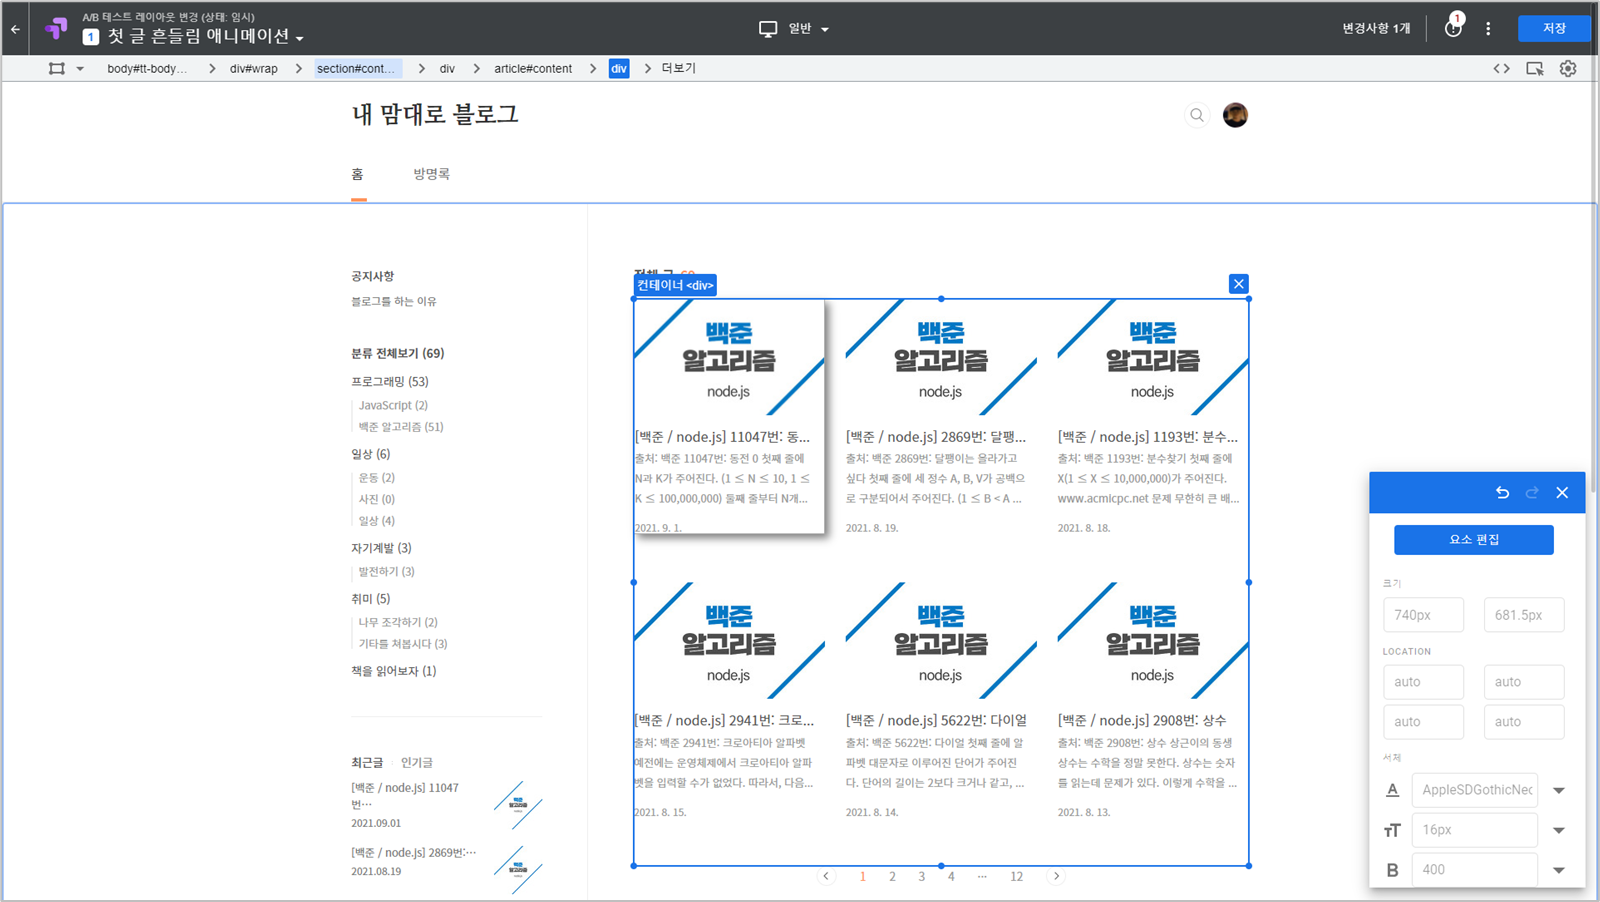Open the 11047번 post thumbnail card

[x=729, y=358]
